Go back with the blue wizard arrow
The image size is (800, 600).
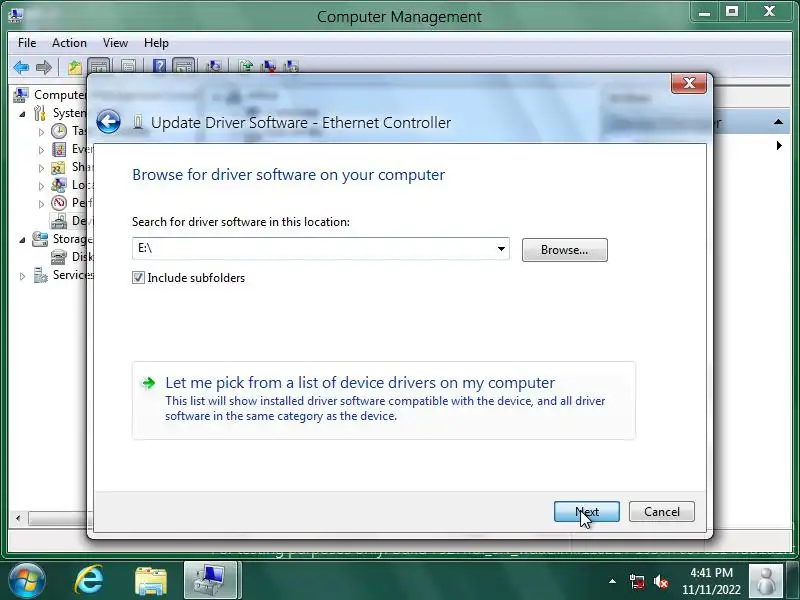(x=108, y=122)
